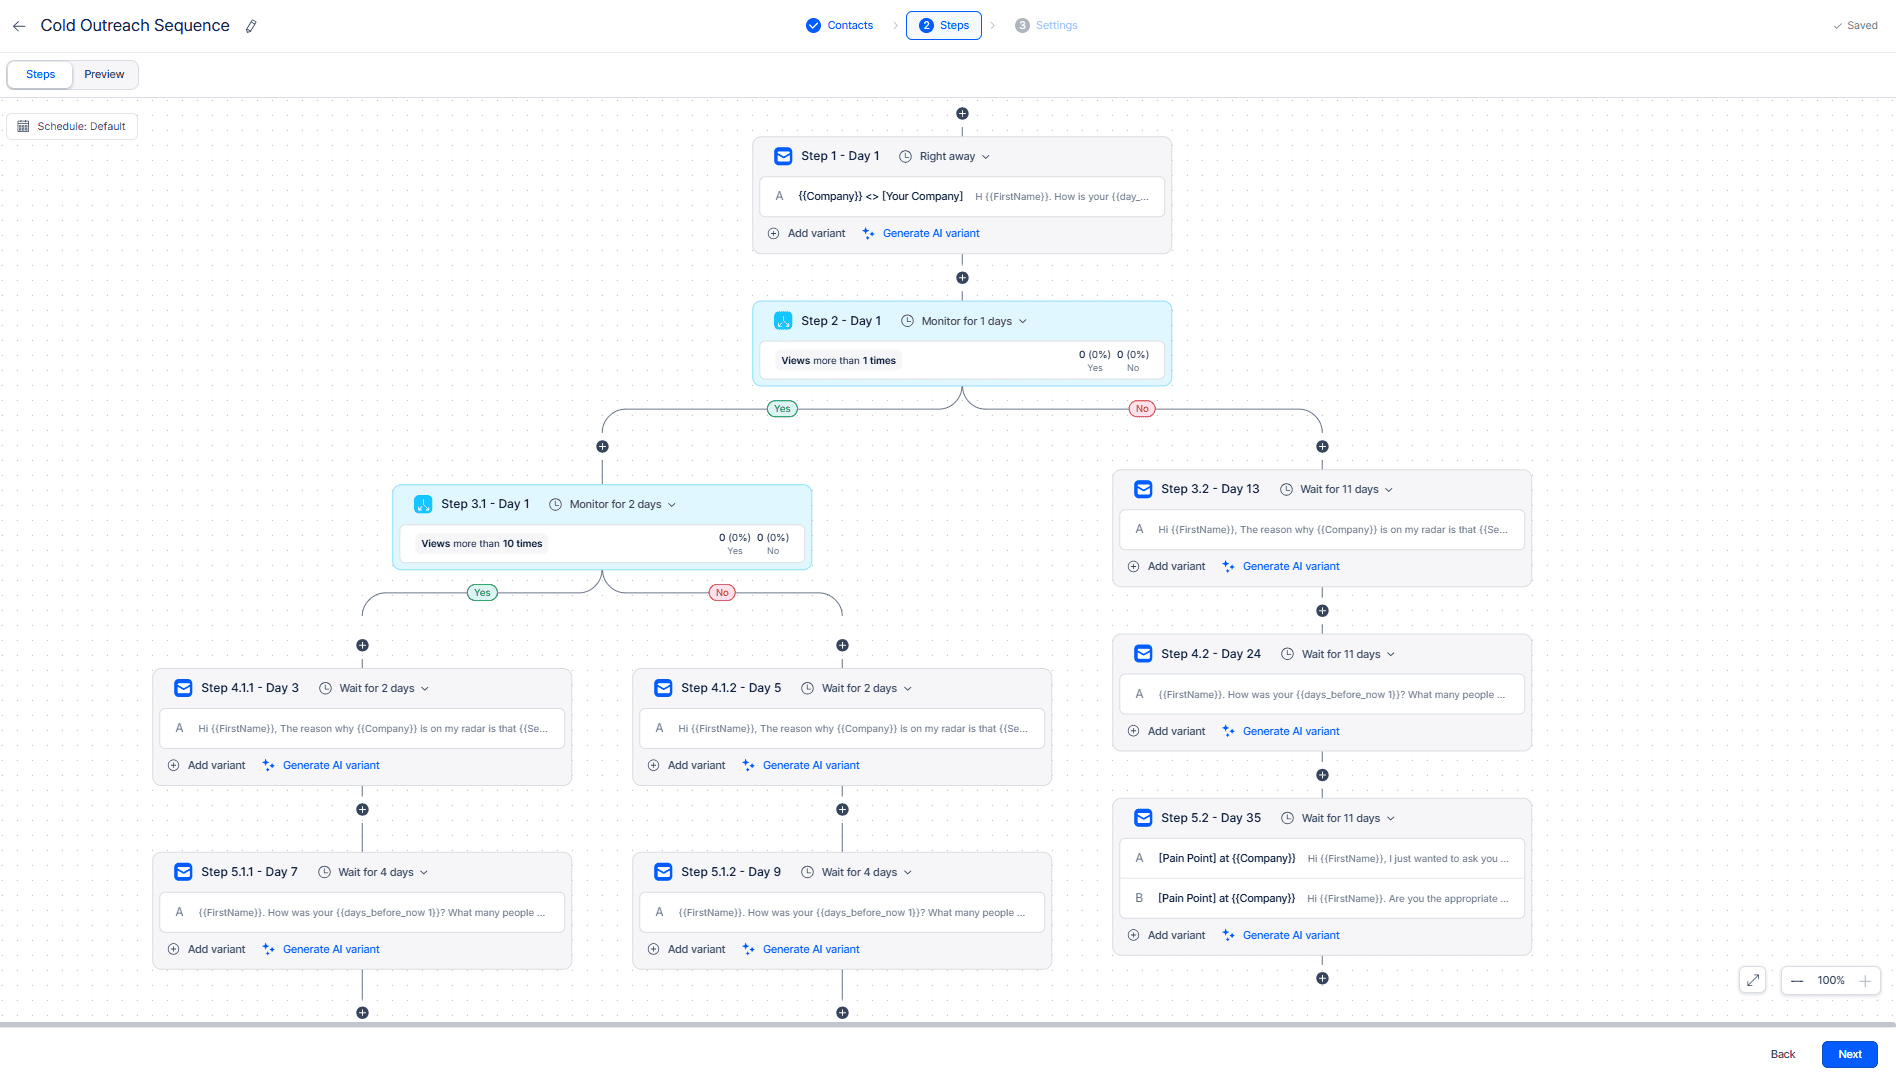
Task: Click the back arrow beside Cold Outreach Sequence
Action: pyautogui.click(x=19, y=26)
